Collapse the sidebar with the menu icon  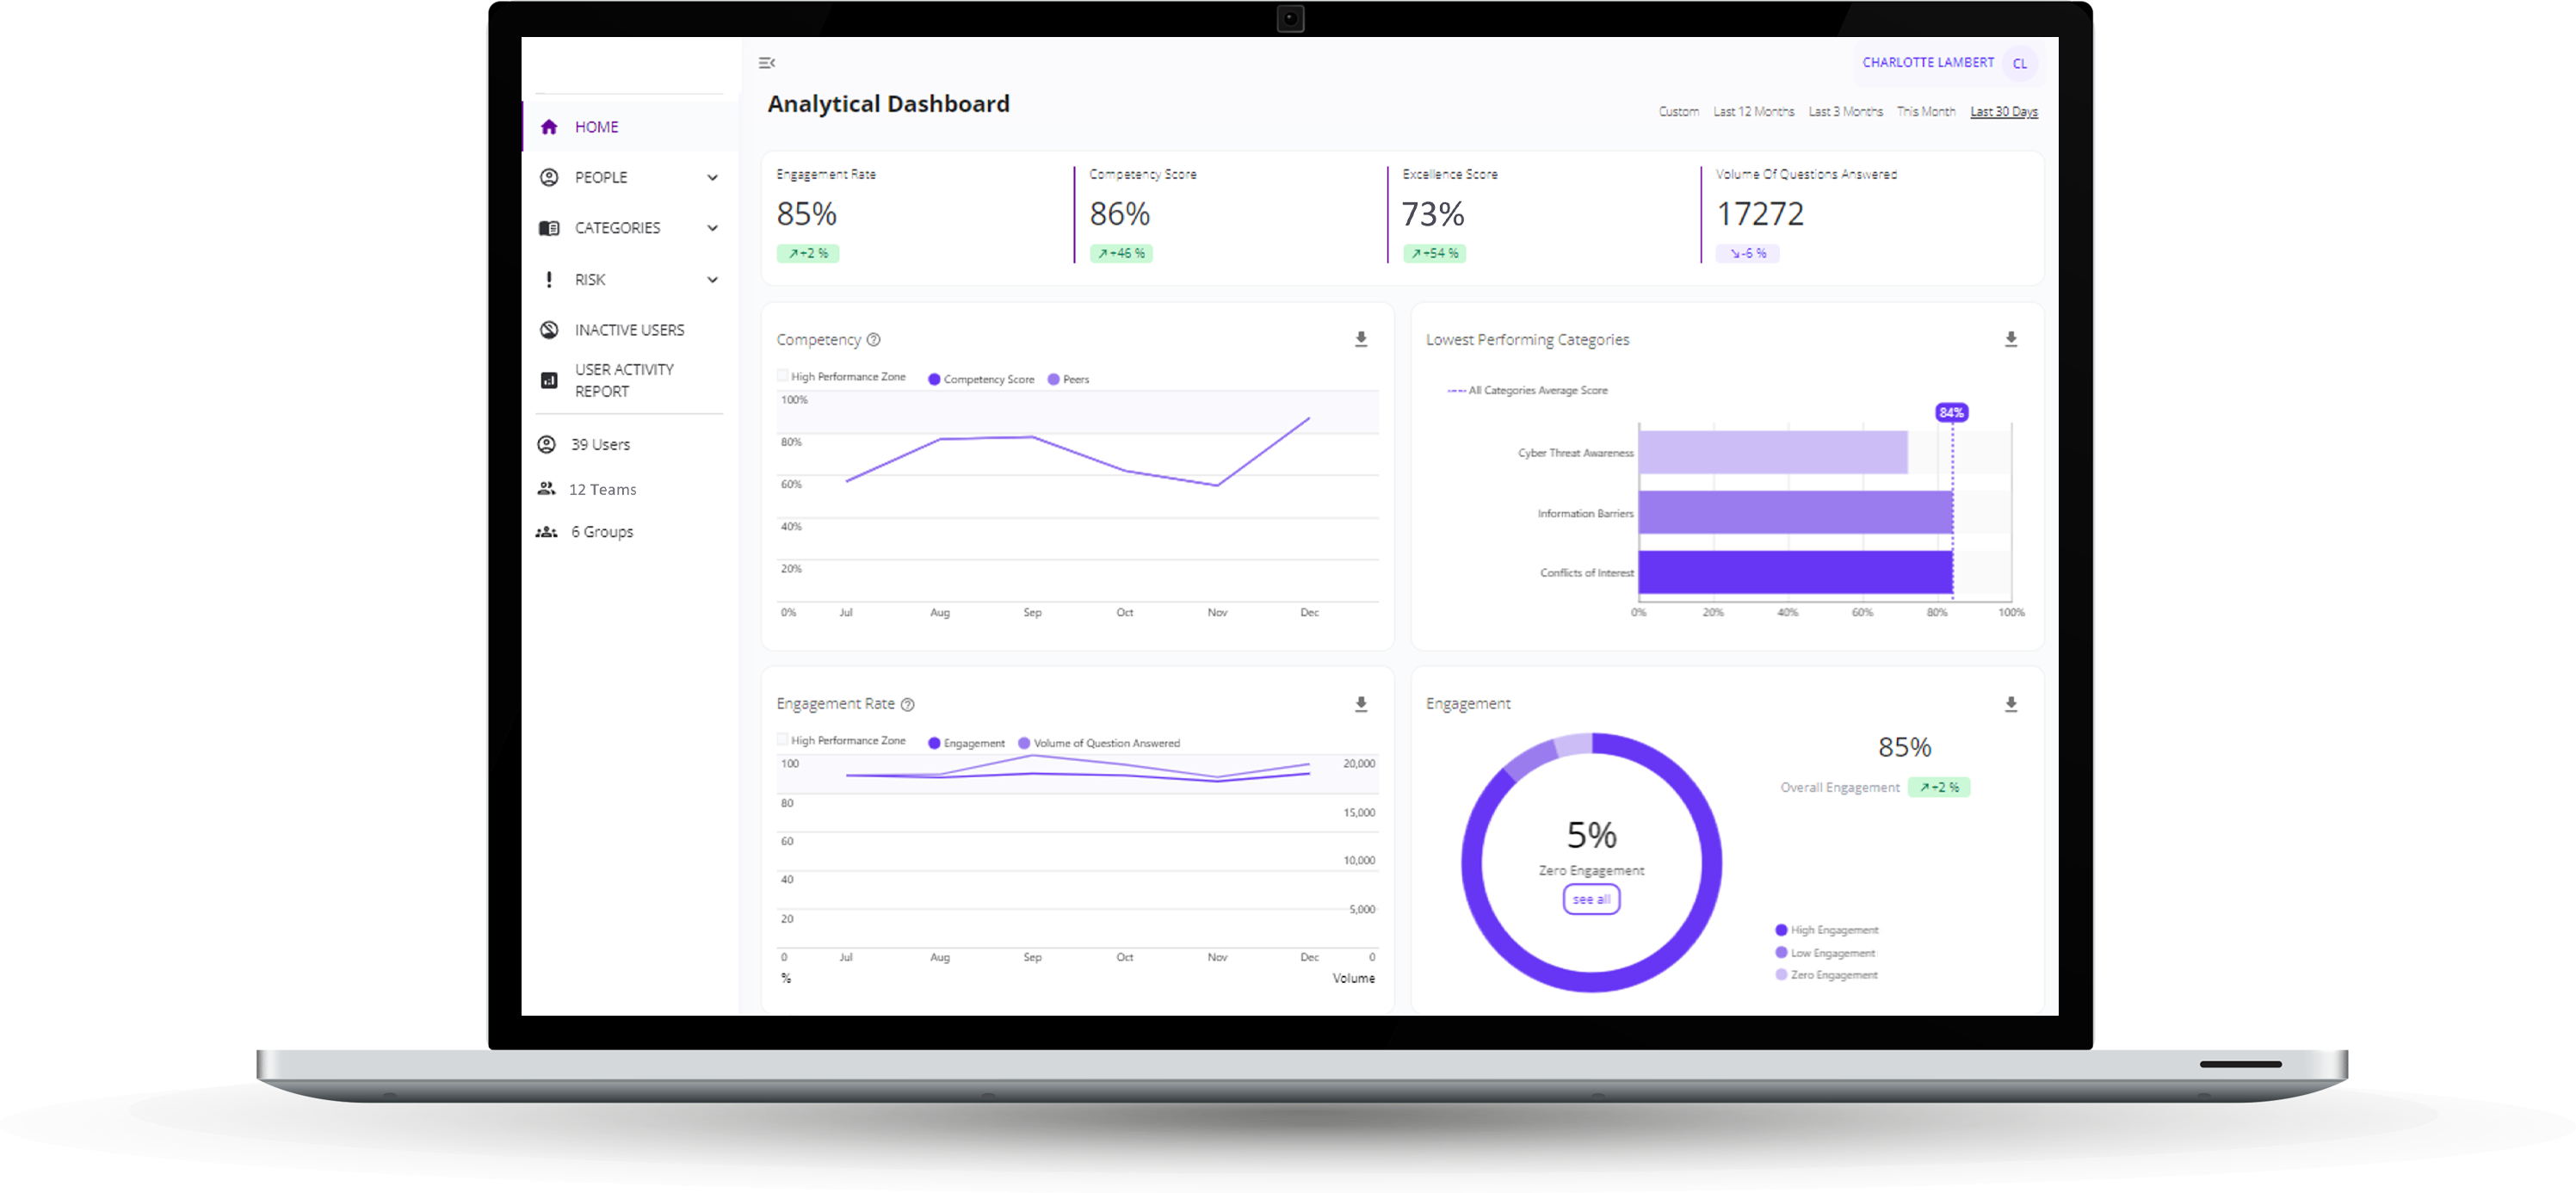pos(767,63)
